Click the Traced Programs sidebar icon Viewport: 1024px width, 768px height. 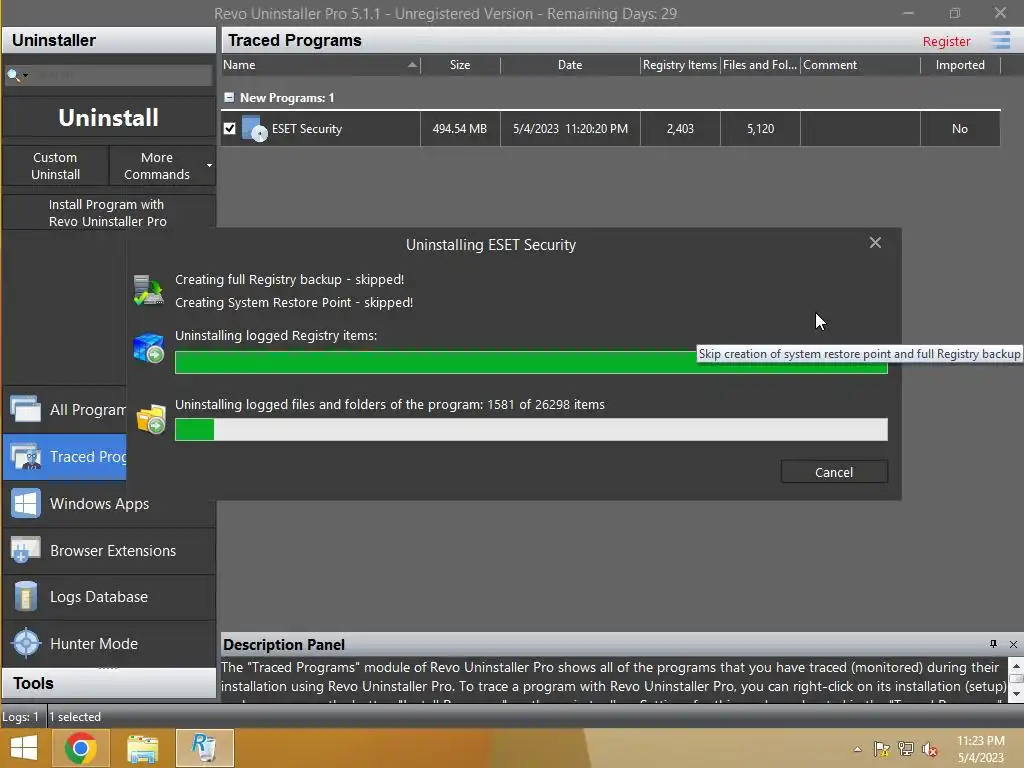click(25, 456)
